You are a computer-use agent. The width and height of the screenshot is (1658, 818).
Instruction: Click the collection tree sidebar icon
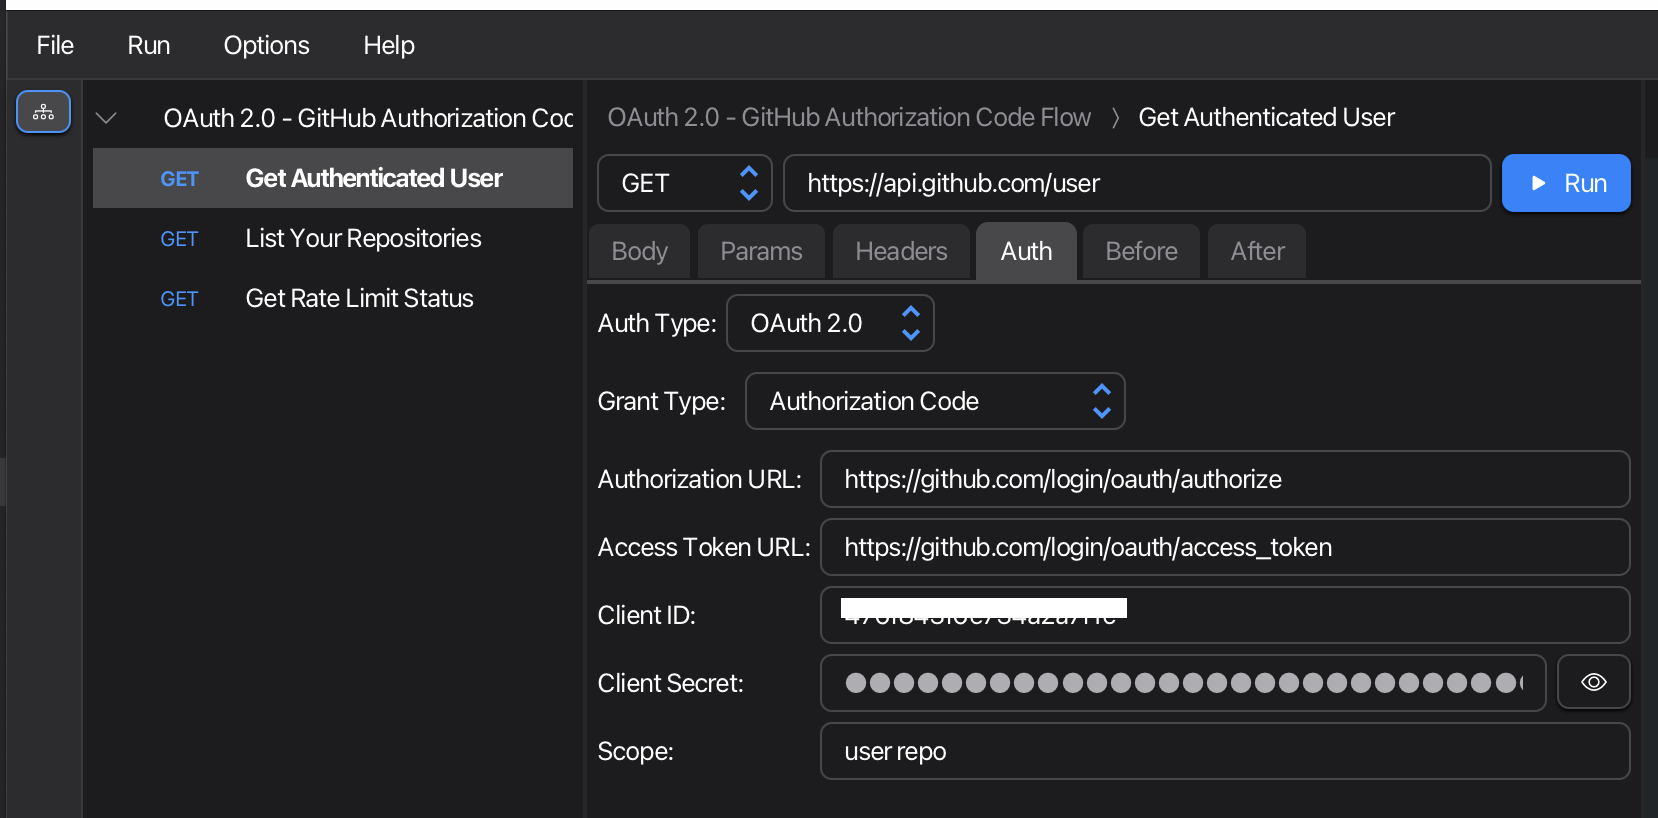[43, 112]
